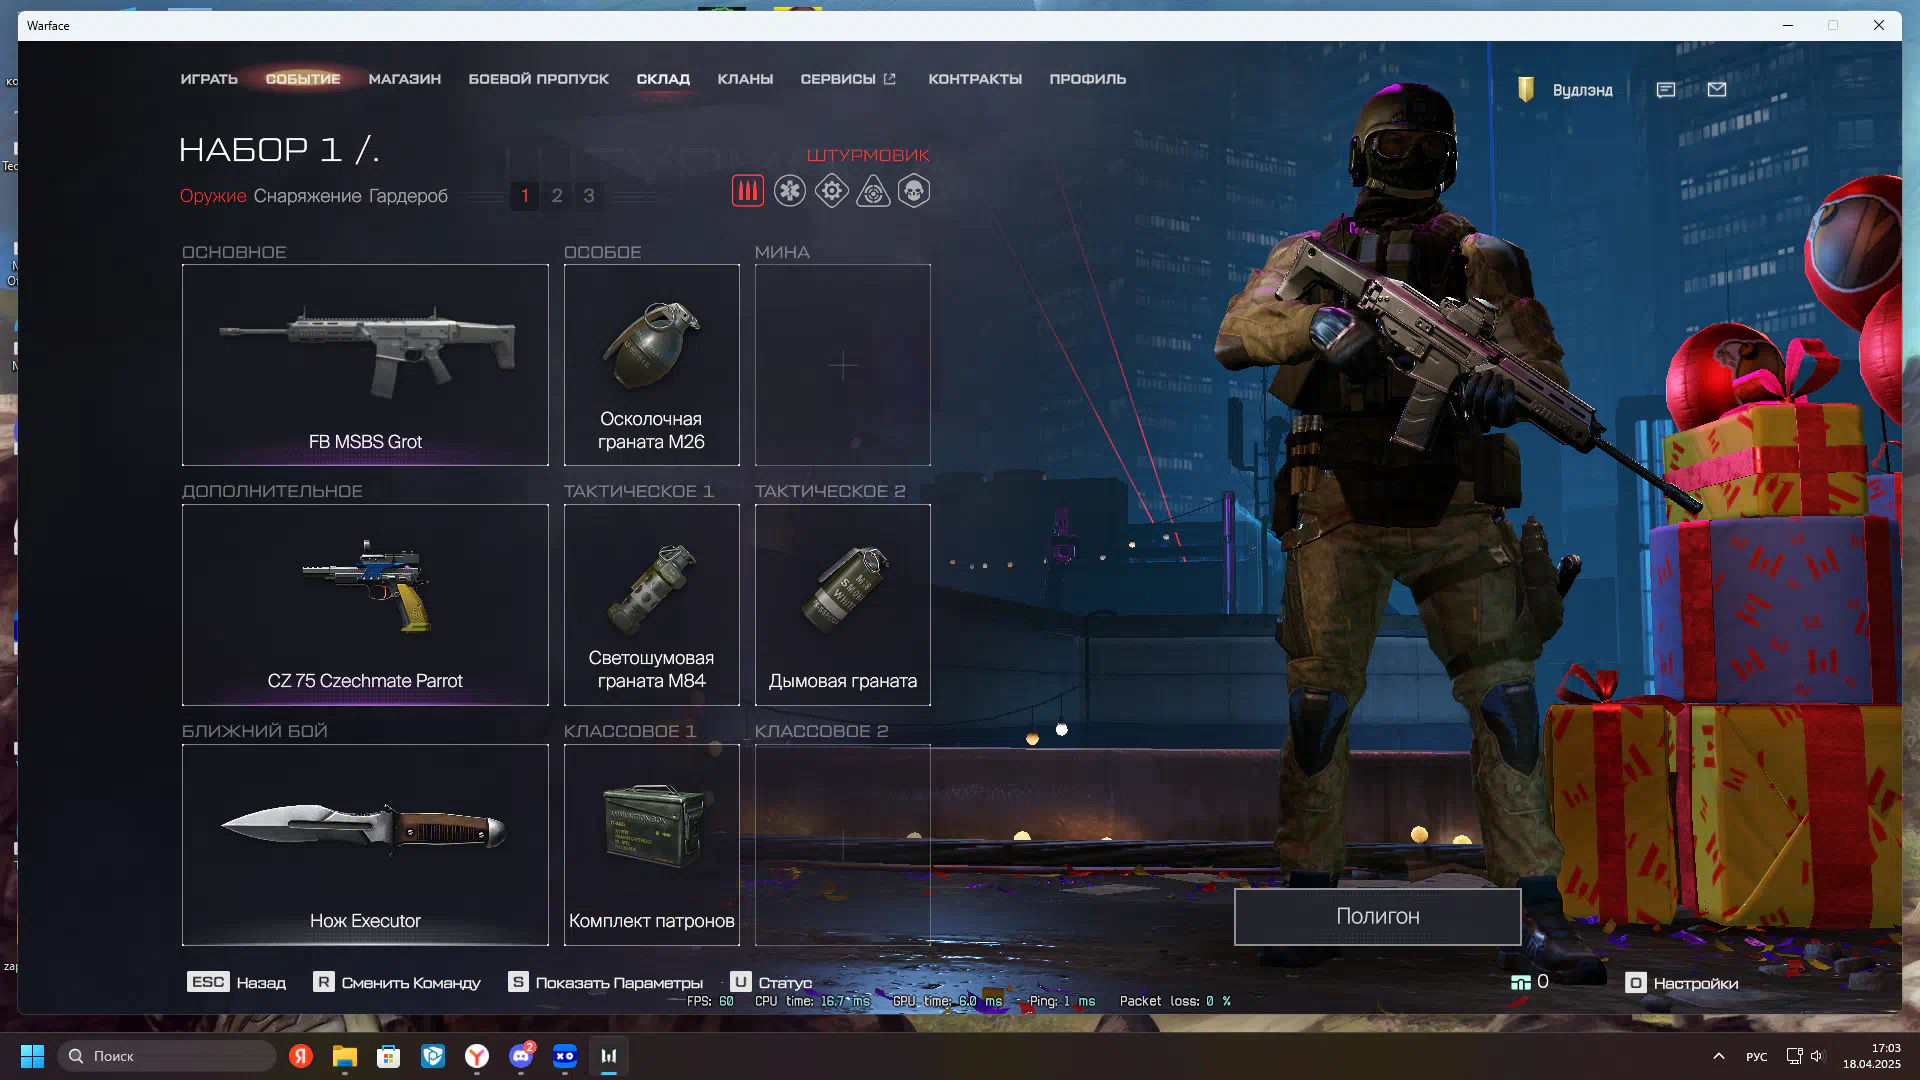The width and height of the screenshot is (1920, 1080).
Task: Open the mail envelope icon
Action: click(1717, 90)
